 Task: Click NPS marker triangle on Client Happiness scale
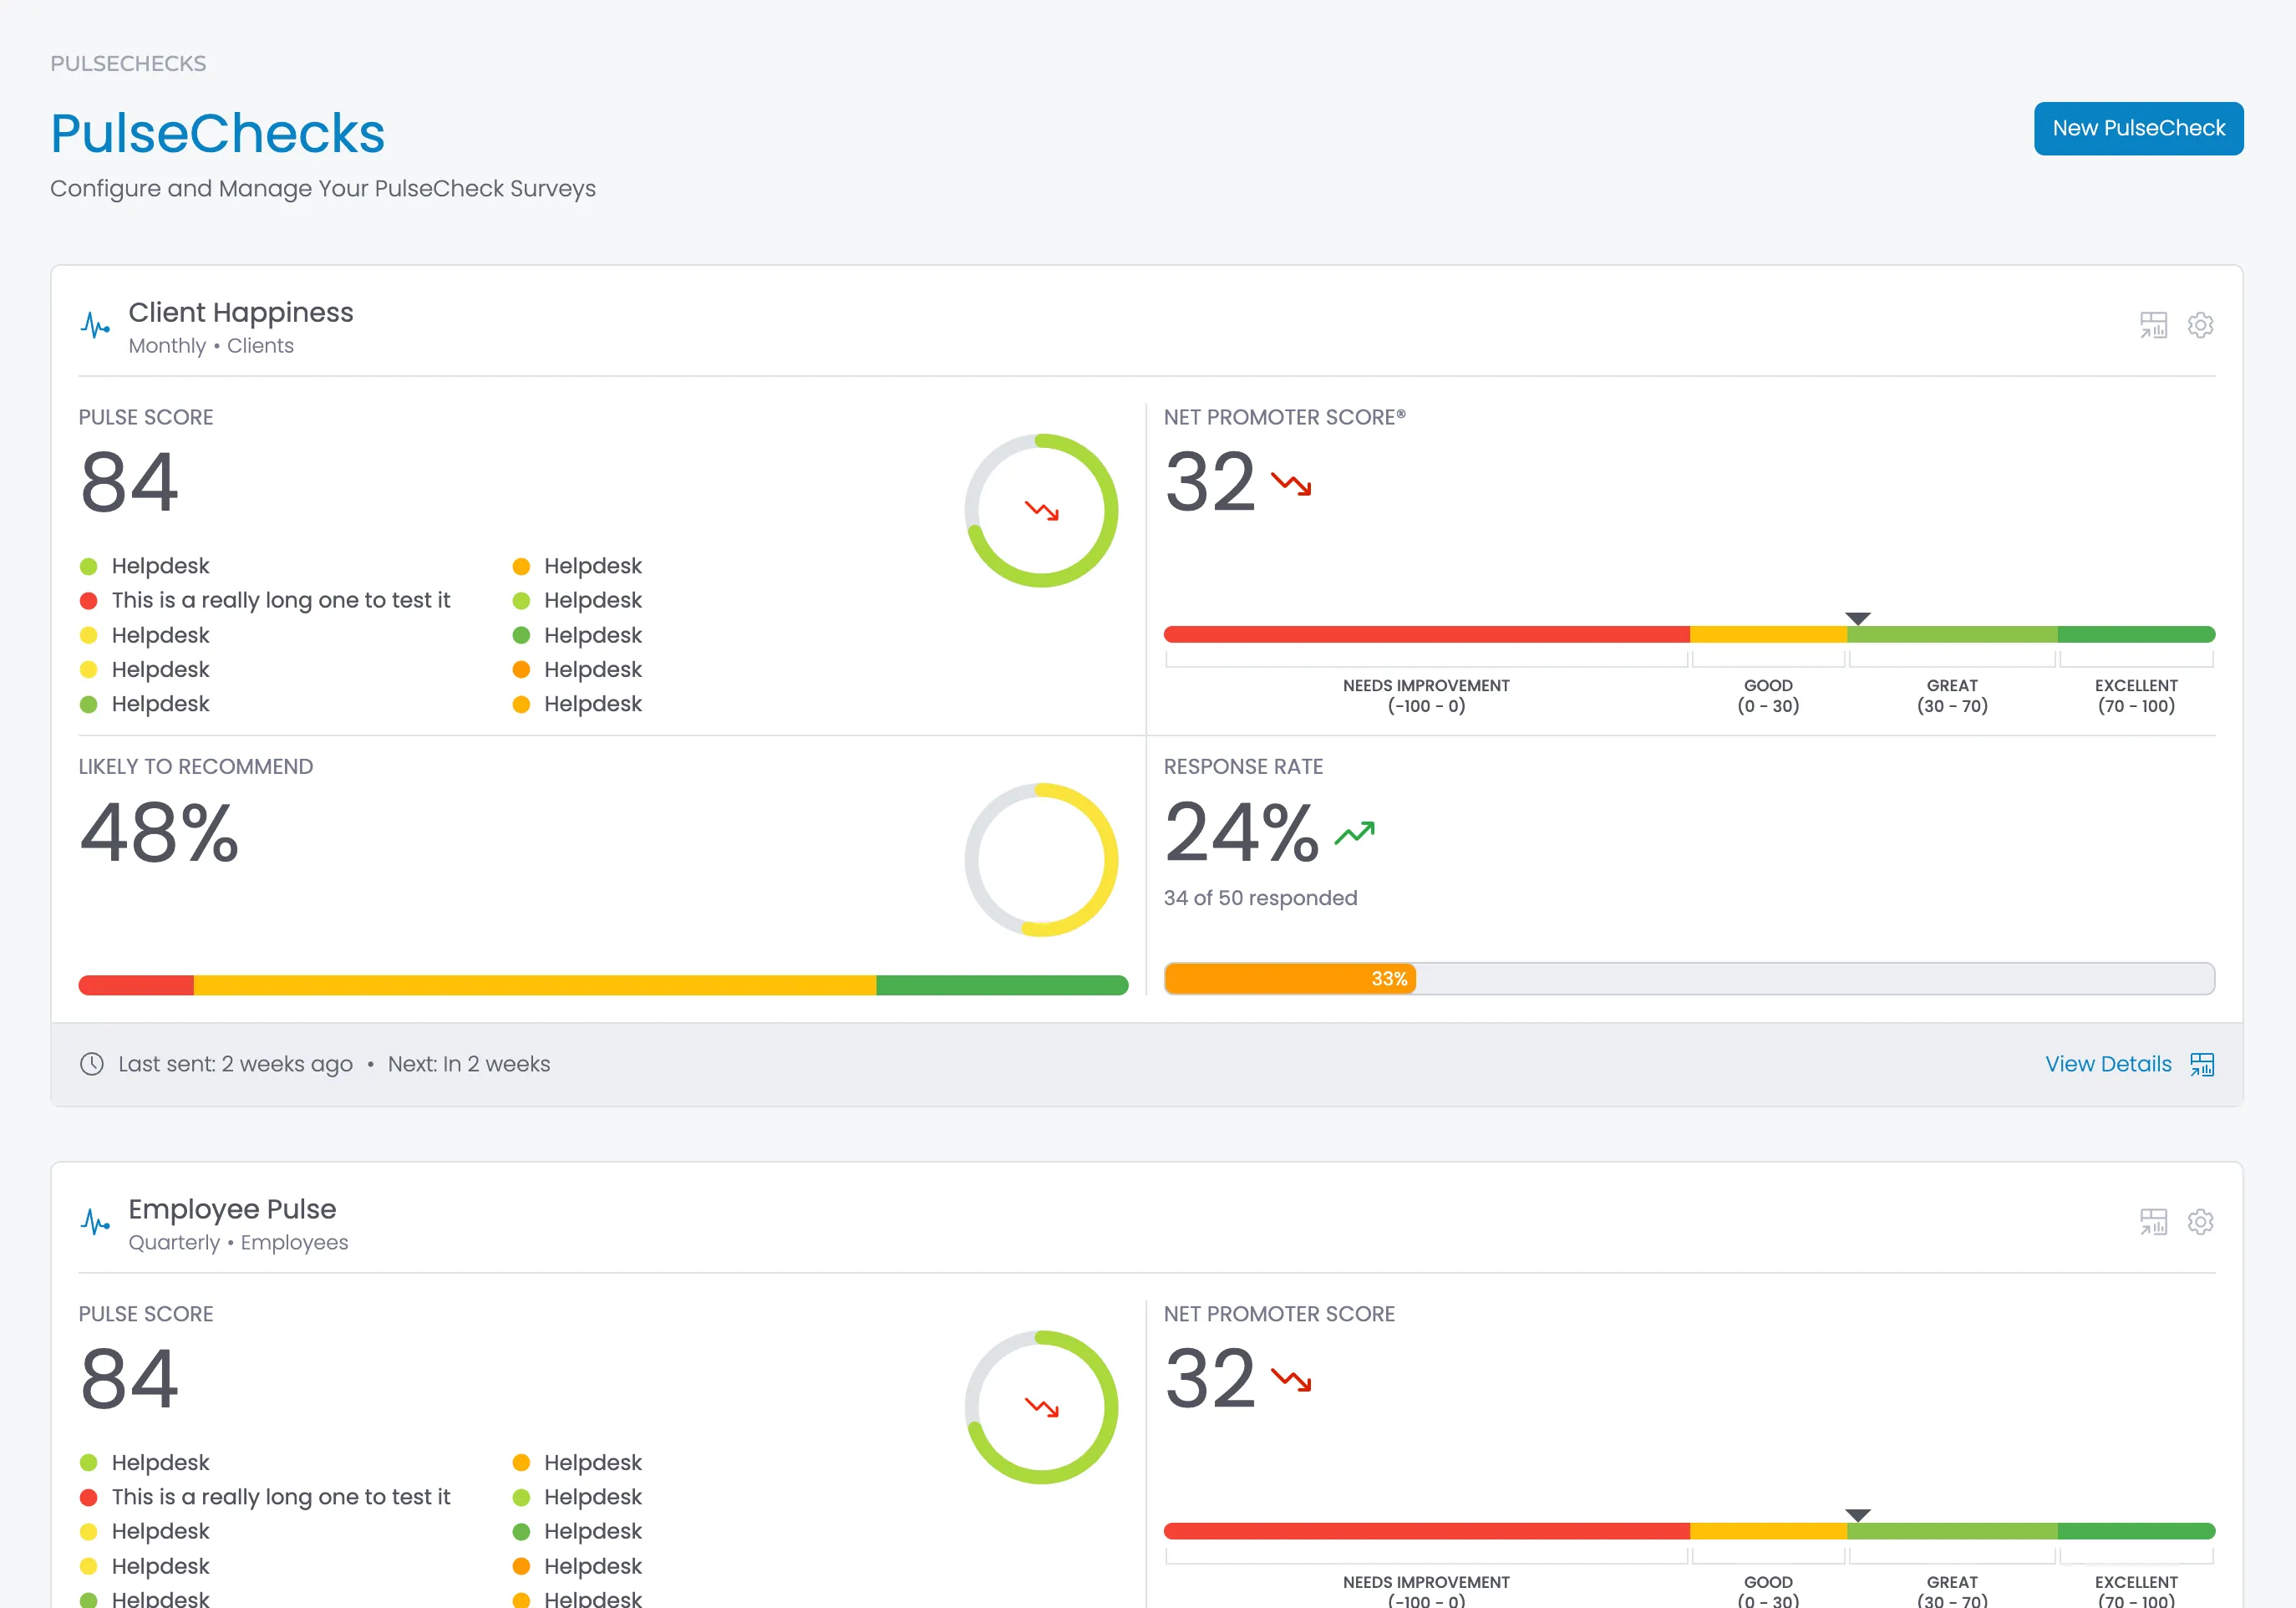[x=1857, y=618]
